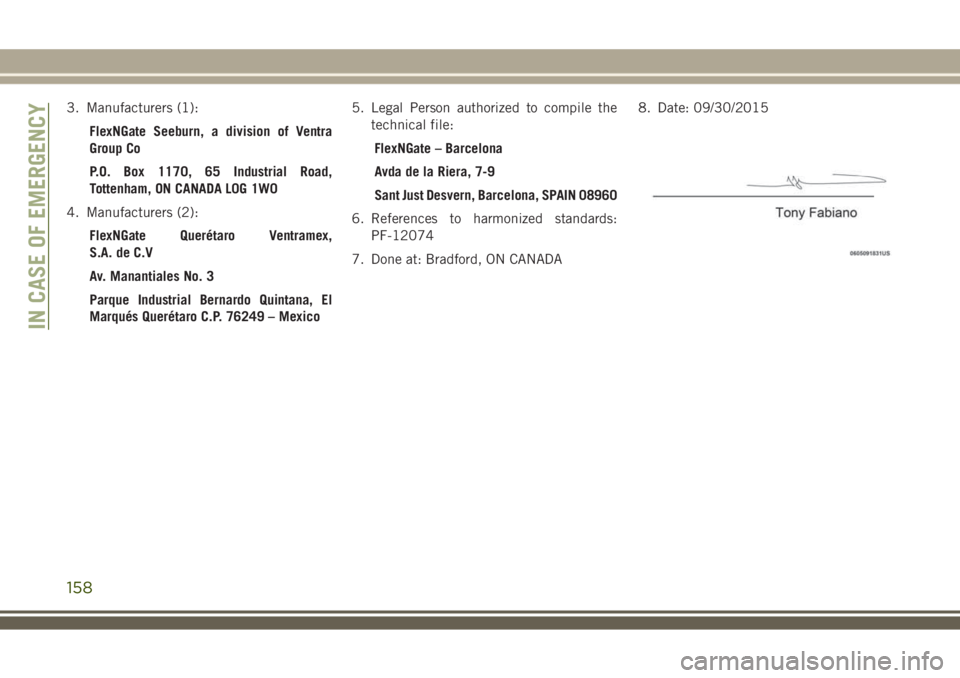Click the small image code under signature

tap(869, 252)
